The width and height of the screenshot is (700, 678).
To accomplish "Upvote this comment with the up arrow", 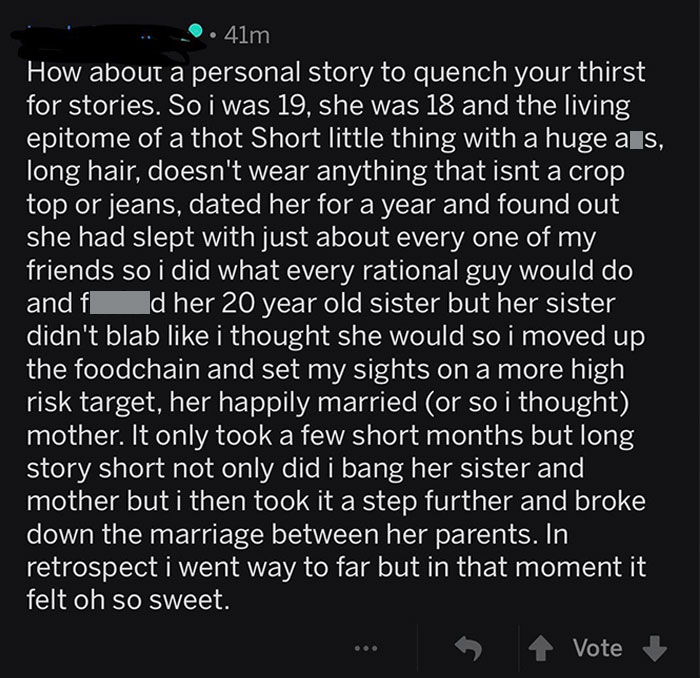I will pos(541,648).
